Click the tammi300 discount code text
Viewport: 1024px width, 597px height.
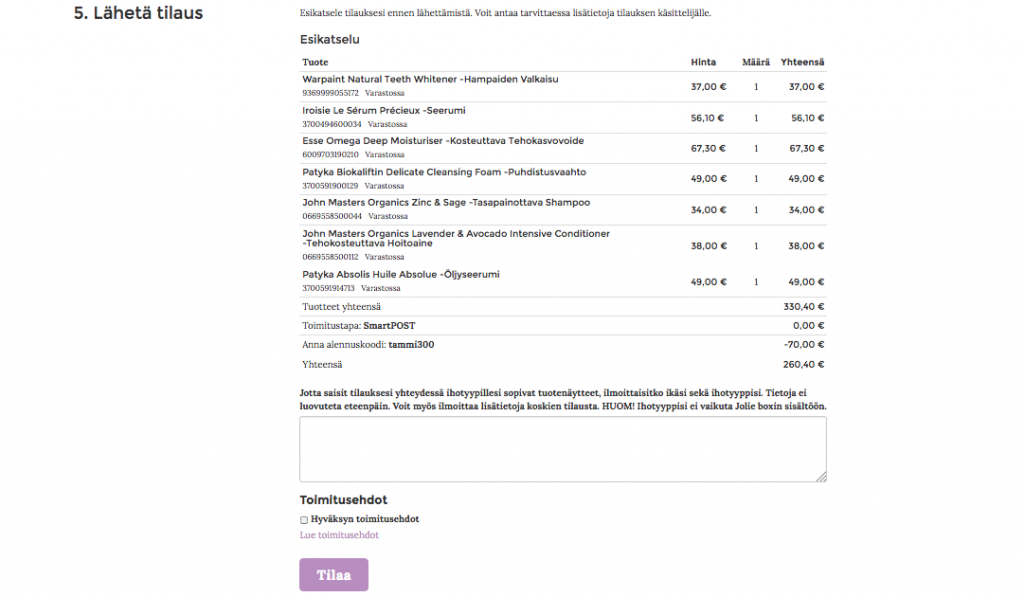coord(411,345)
